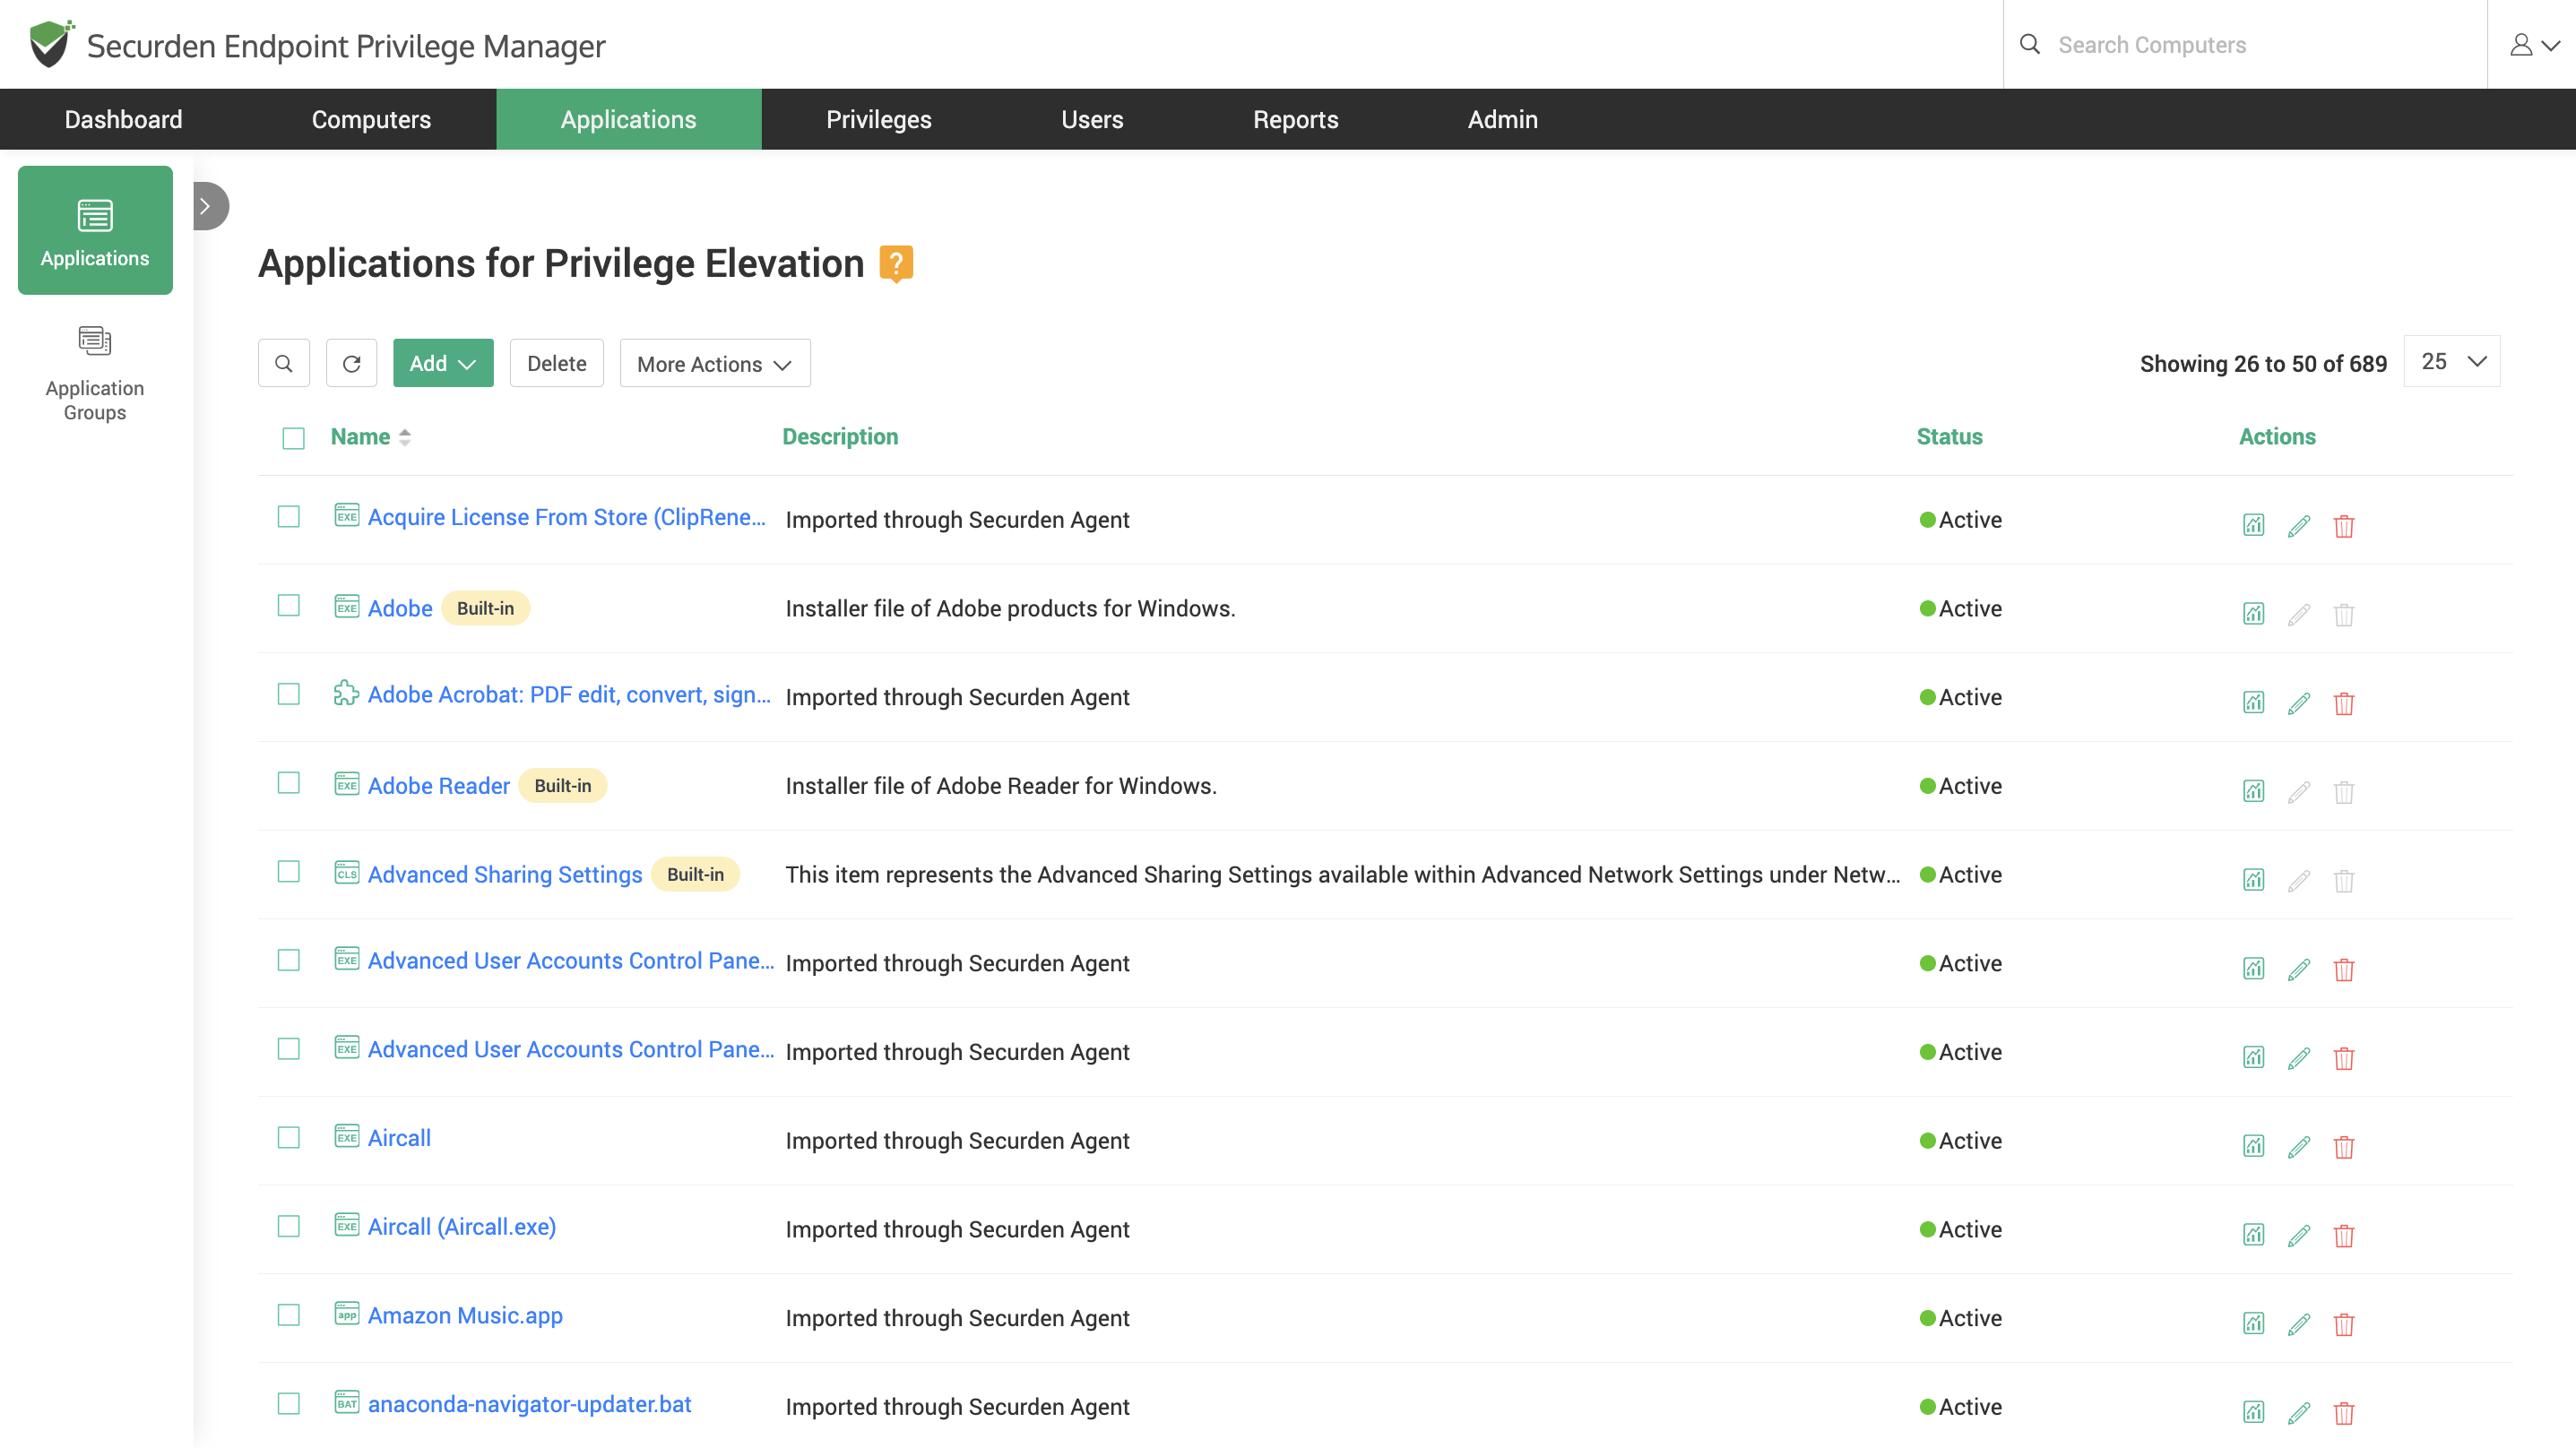Edit the Adobe Acrobat entry
Viewport: 2576px width, 1448px height.
[2299, 703]
